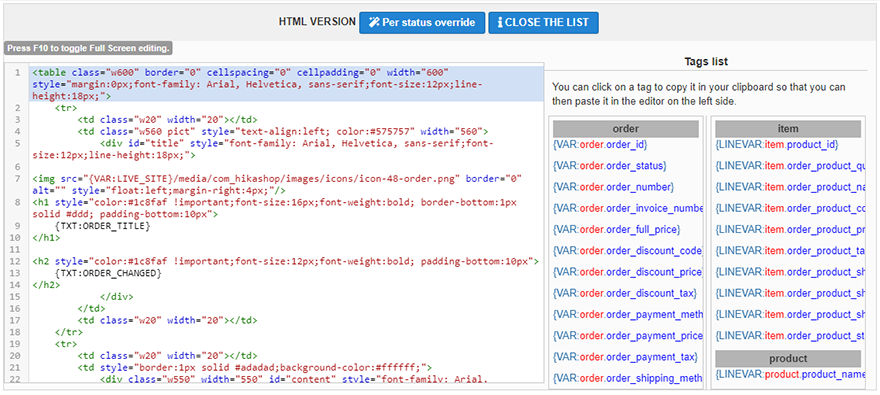This screenshot has width=880, height=395.
Task: Copy the item order_product_ta tag
Action: (x=790, y=251)
